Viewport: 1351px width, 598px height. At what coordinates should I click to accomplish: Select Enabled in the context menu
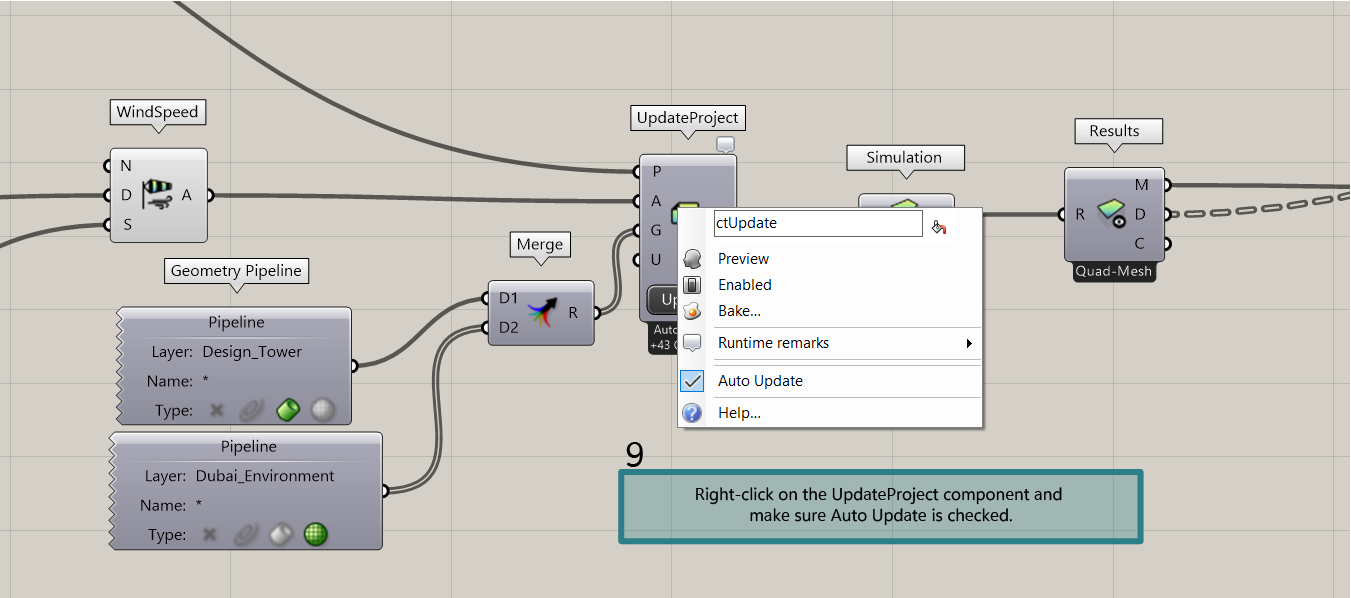tap(745, 285)
